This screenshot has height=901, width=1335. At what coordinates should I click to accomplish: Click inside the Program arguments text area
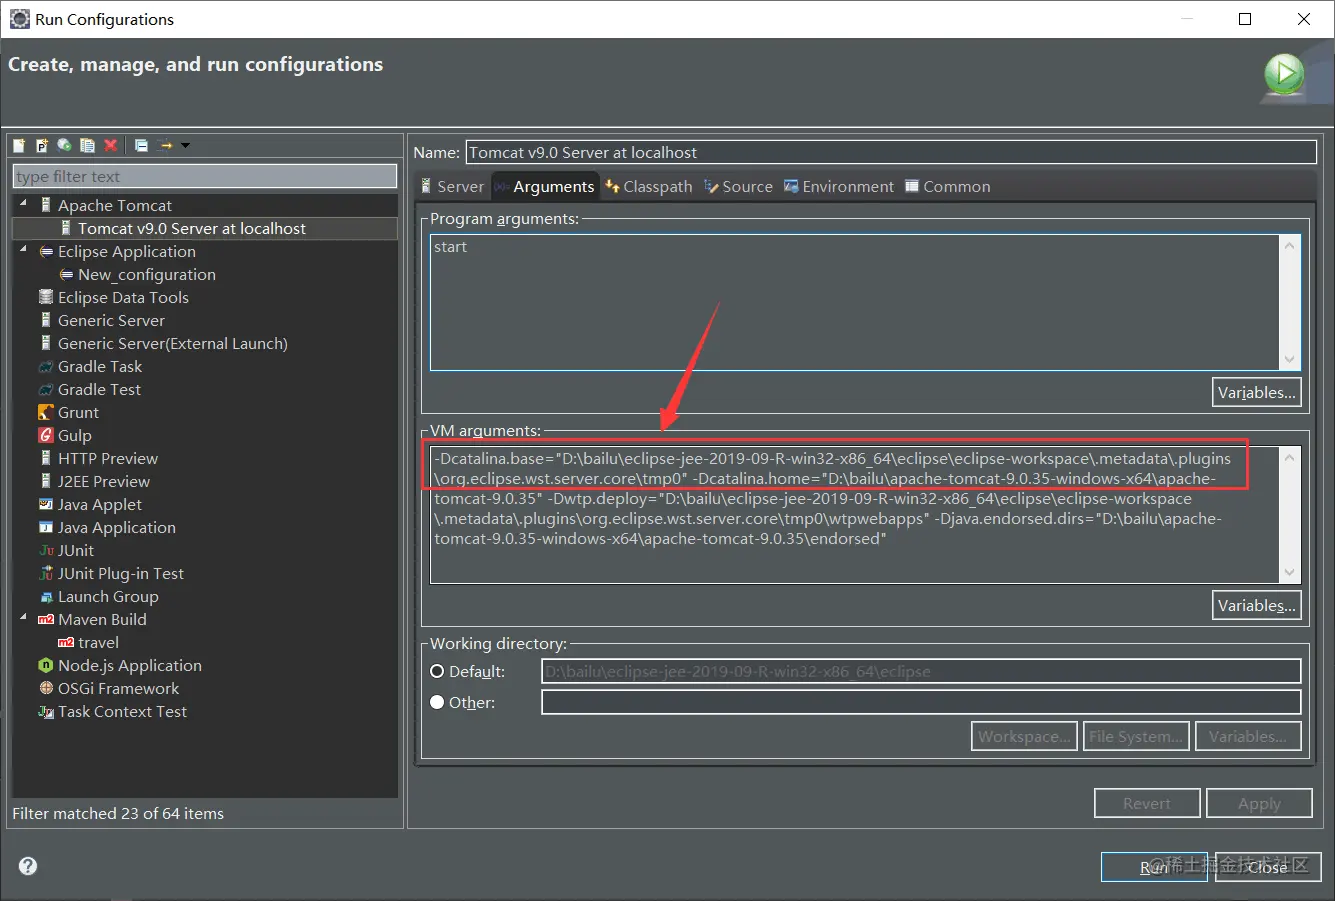[x=855, y=302]
